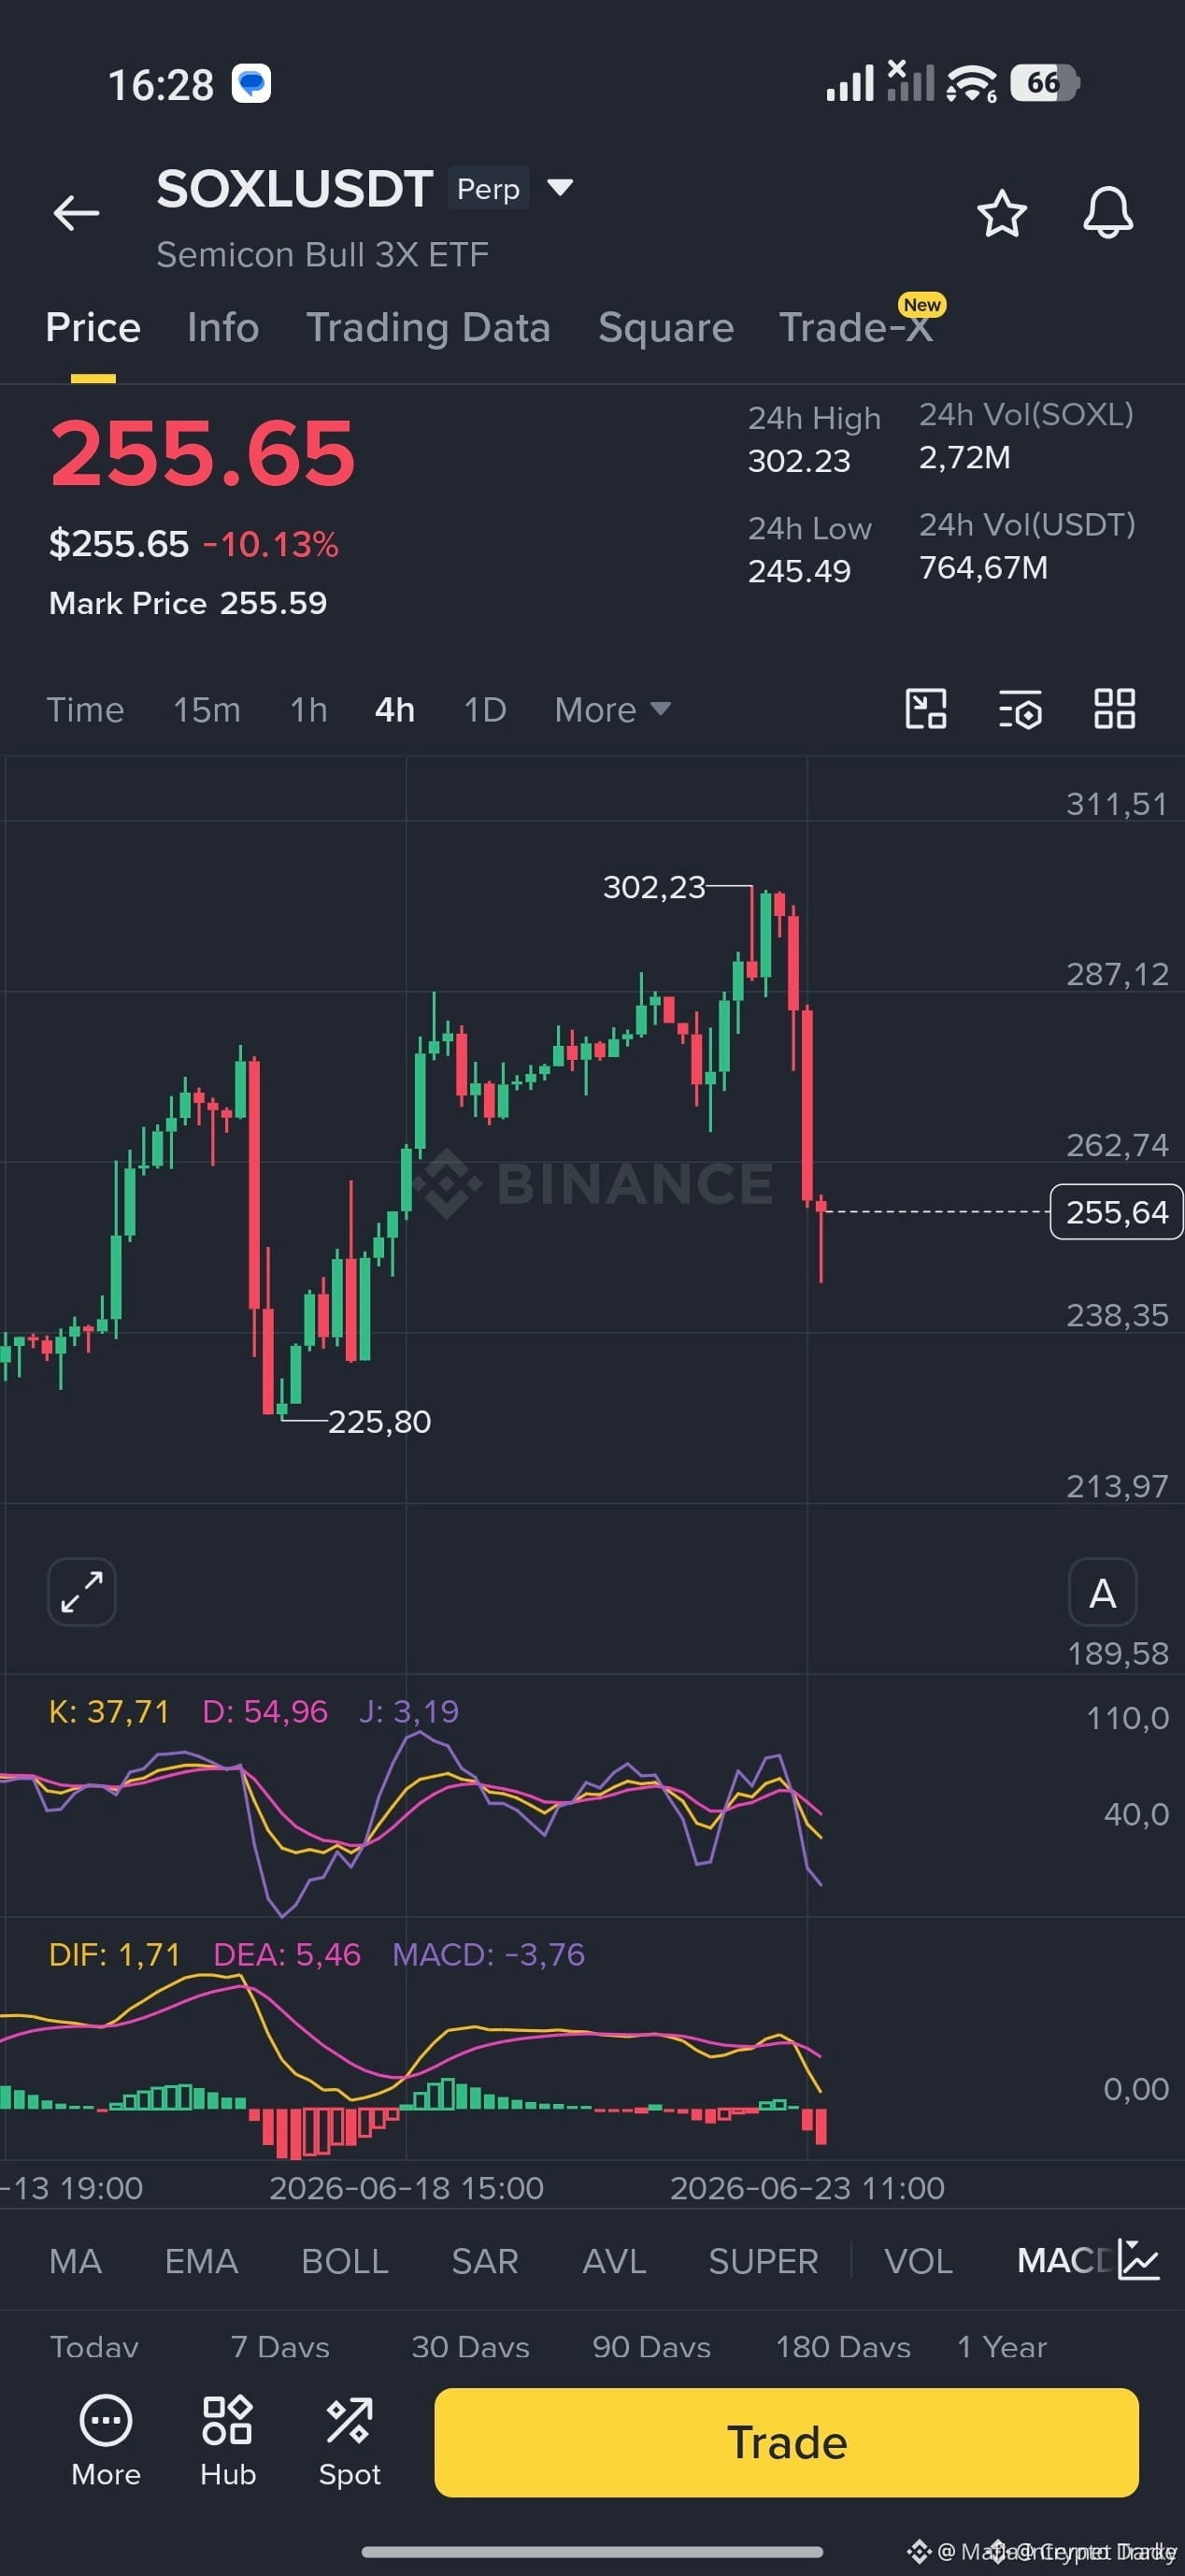Expand chart to fullscreen
Screen dimensions: 1185x2576
(x=82, y=1592)
